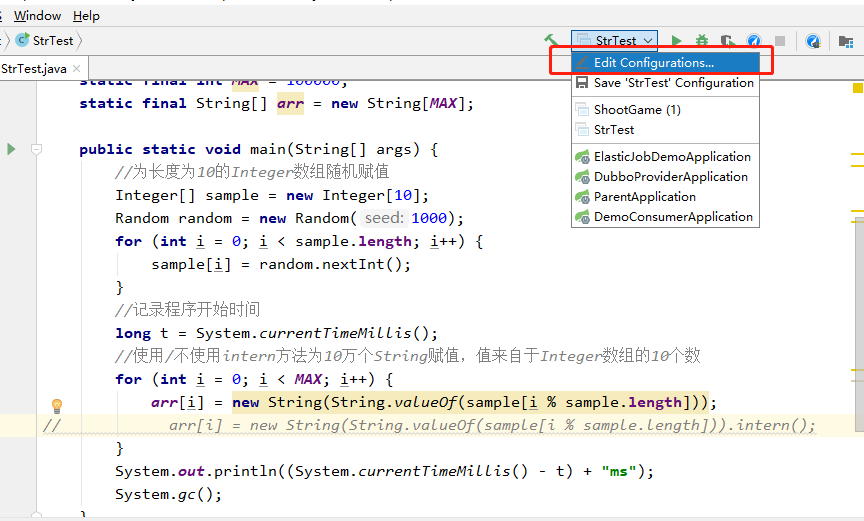Select DubboProviderApplication configuration
Image resolution: width=864 pixels, height=521 pixels.
click(x=666, y=177)
